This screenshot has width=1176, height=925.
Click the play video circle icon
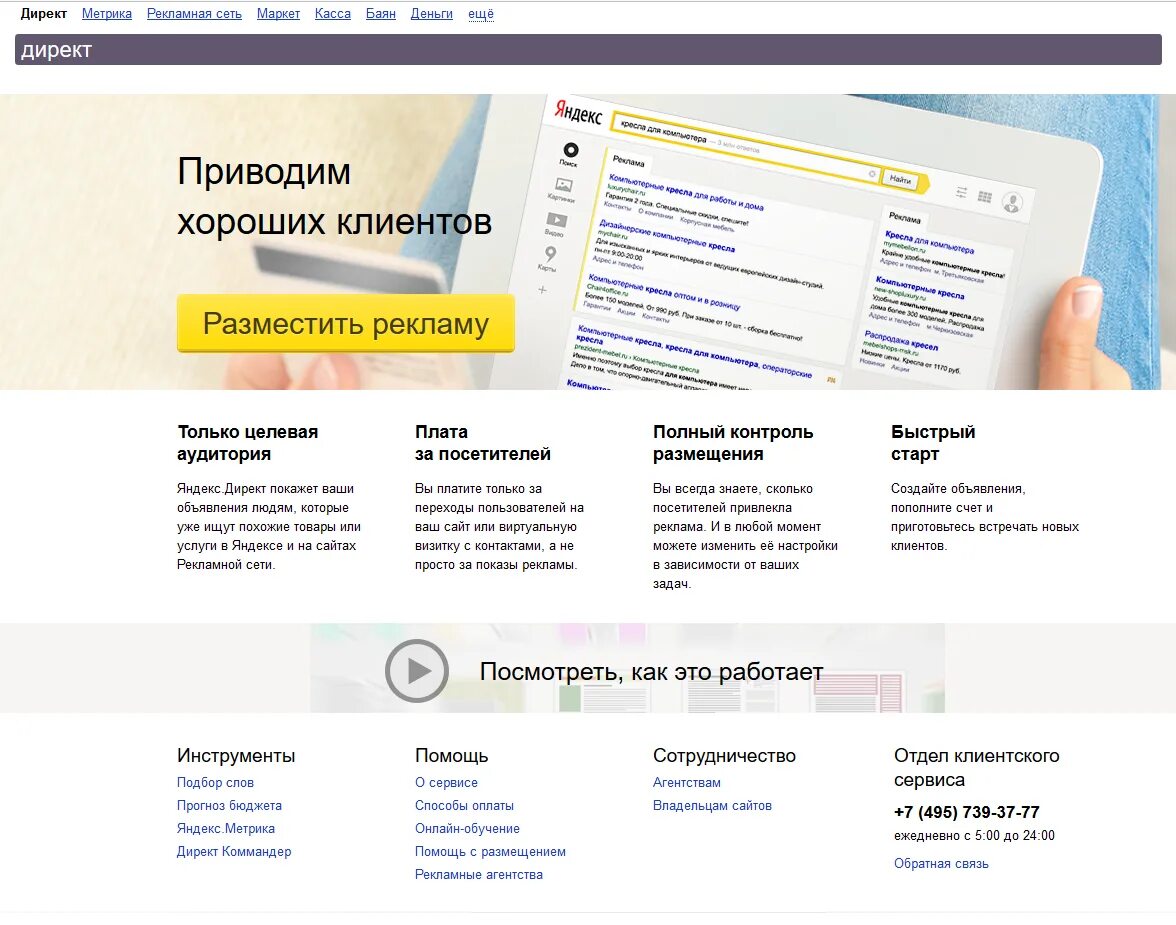coord(417,671)
